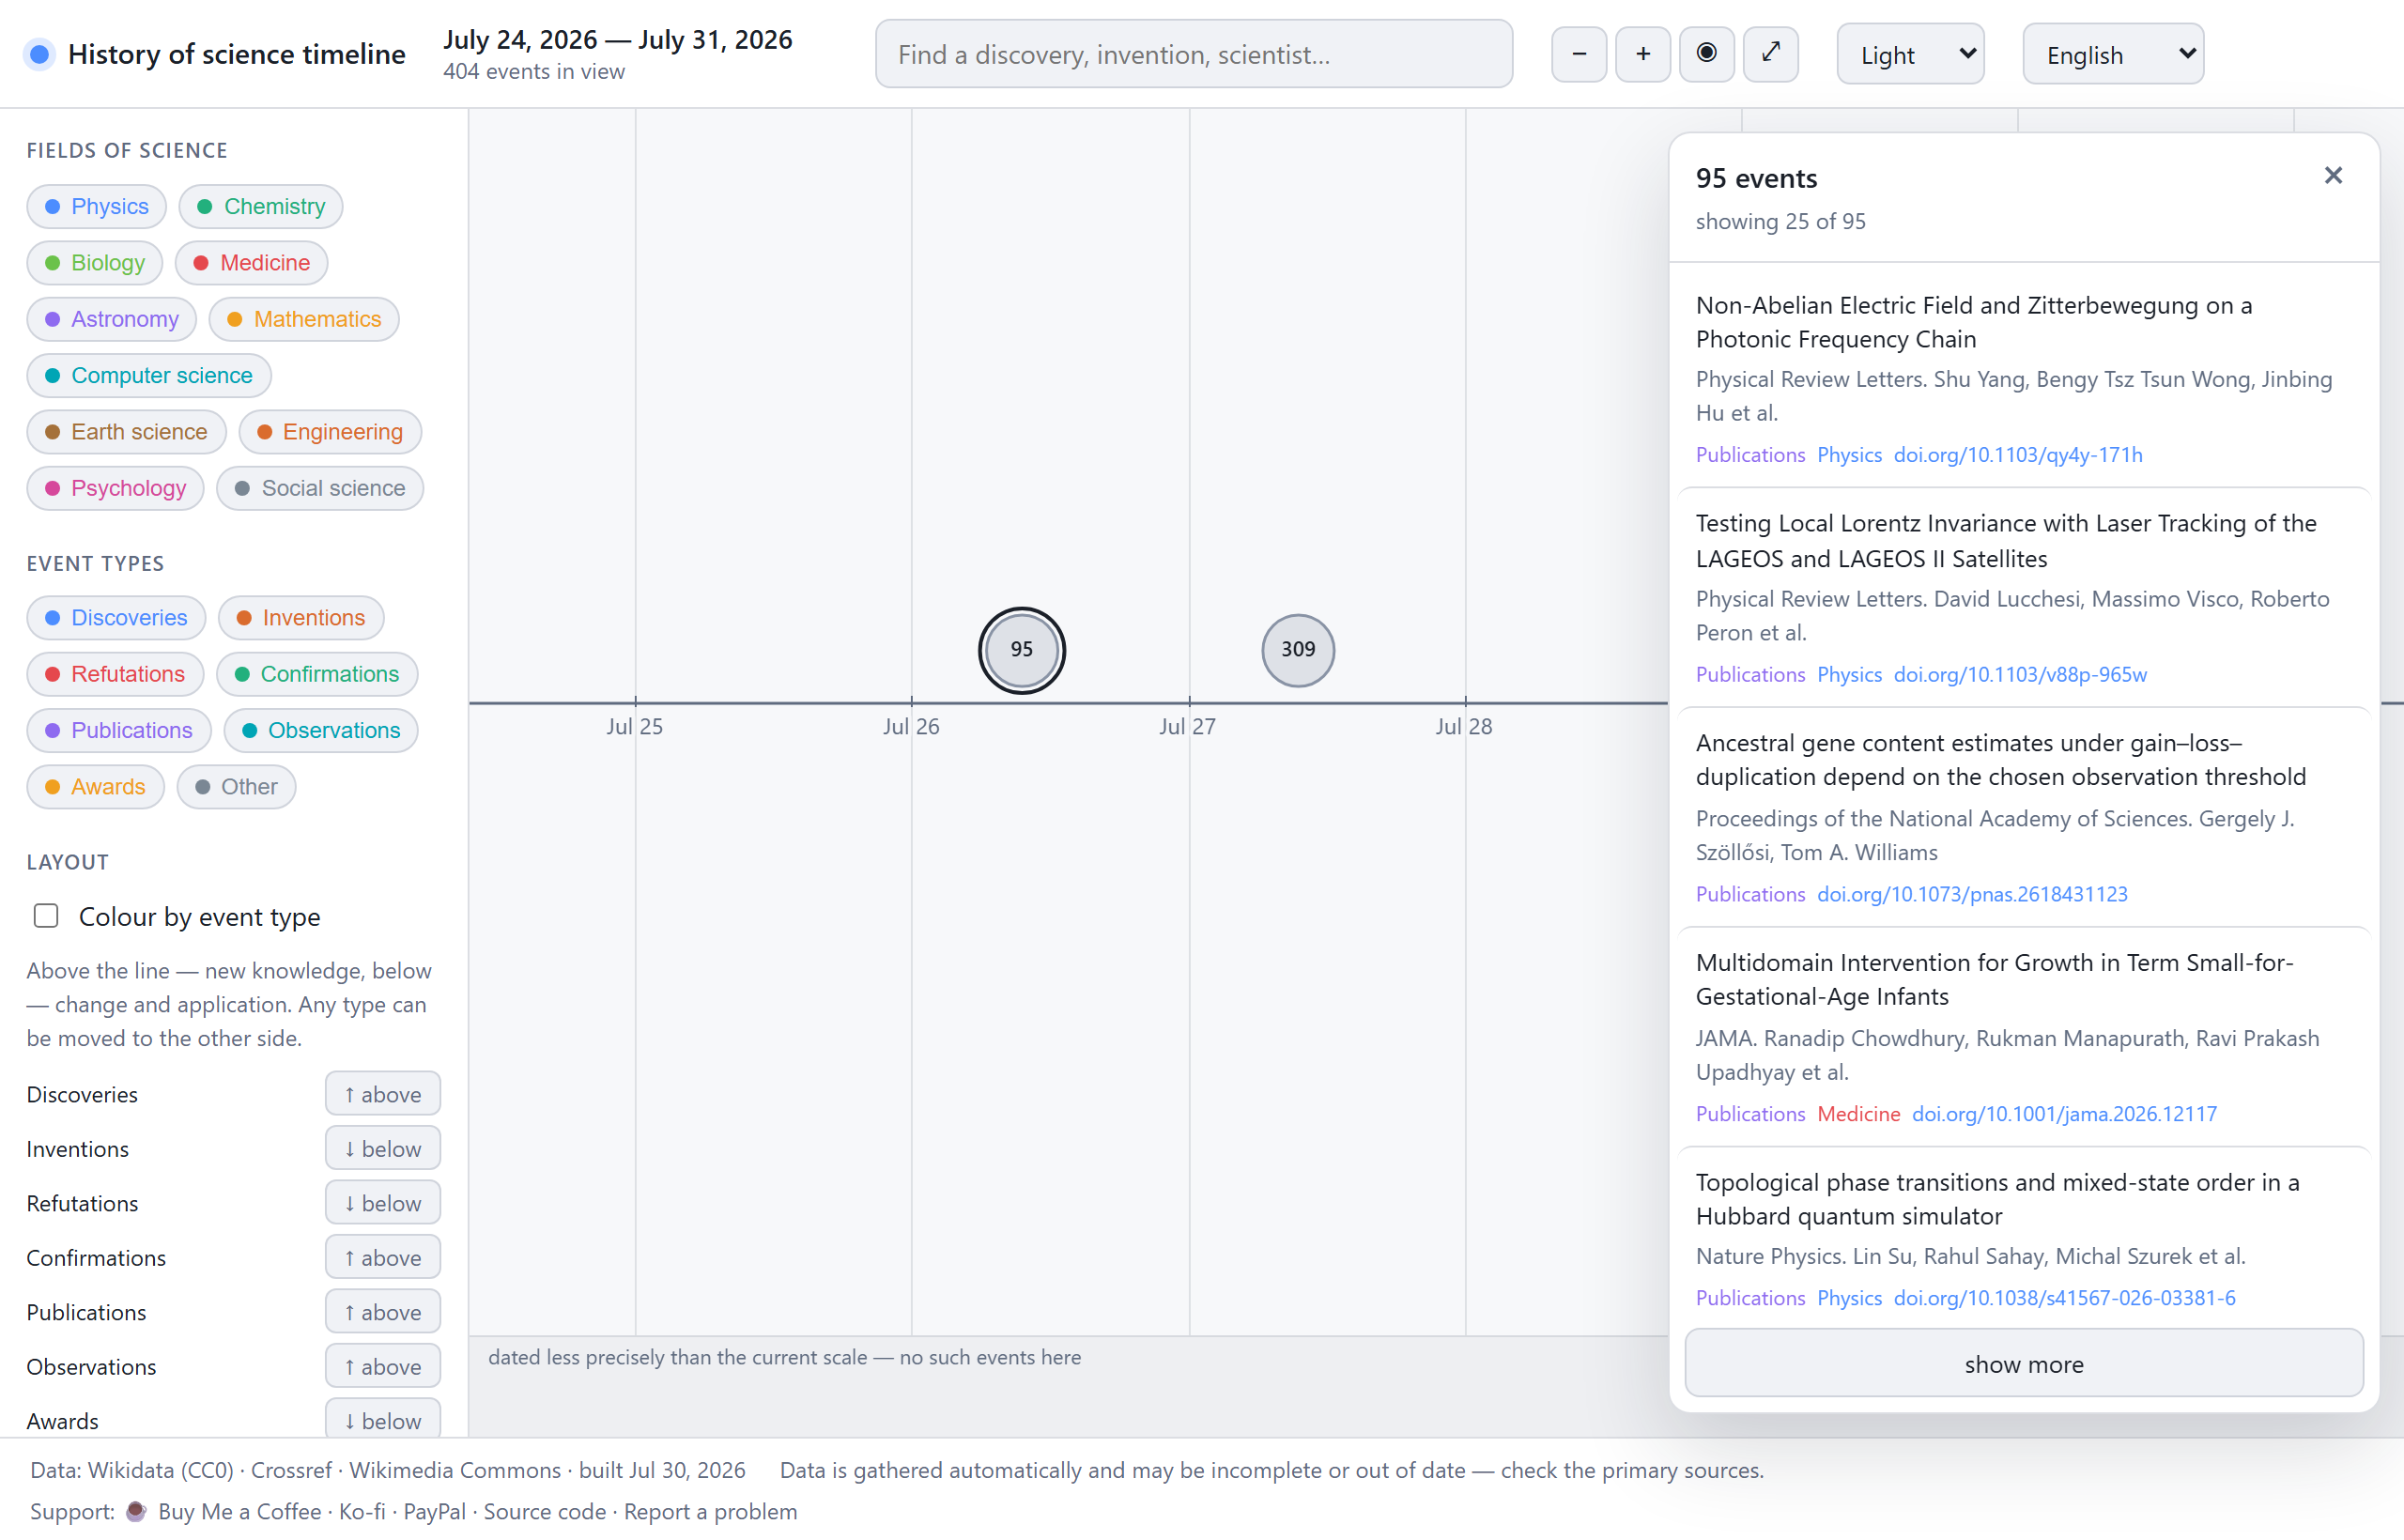Toggle the Engineering field filter
The height and width of the screenshot is (1540, 2404).
click(x=329, y=432)
